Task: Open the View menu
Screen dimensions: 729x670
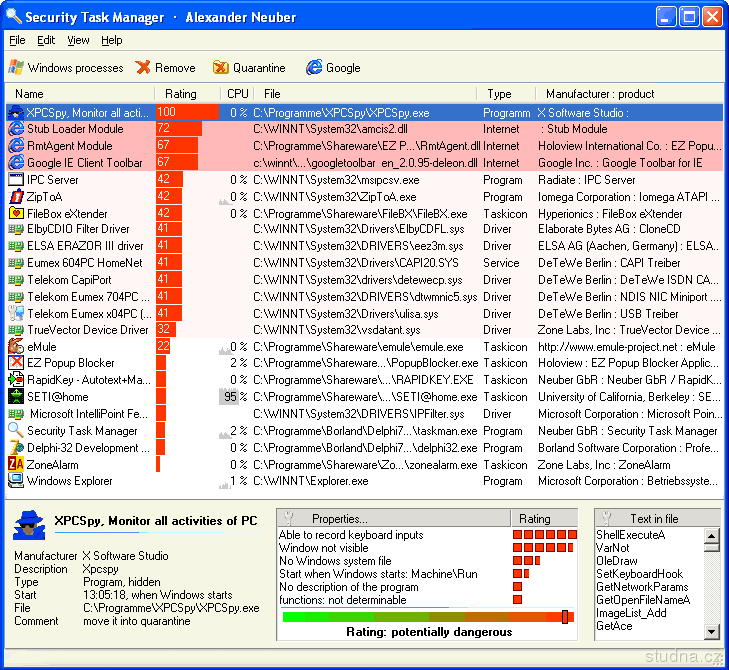Action: click(x=78, y=40)
